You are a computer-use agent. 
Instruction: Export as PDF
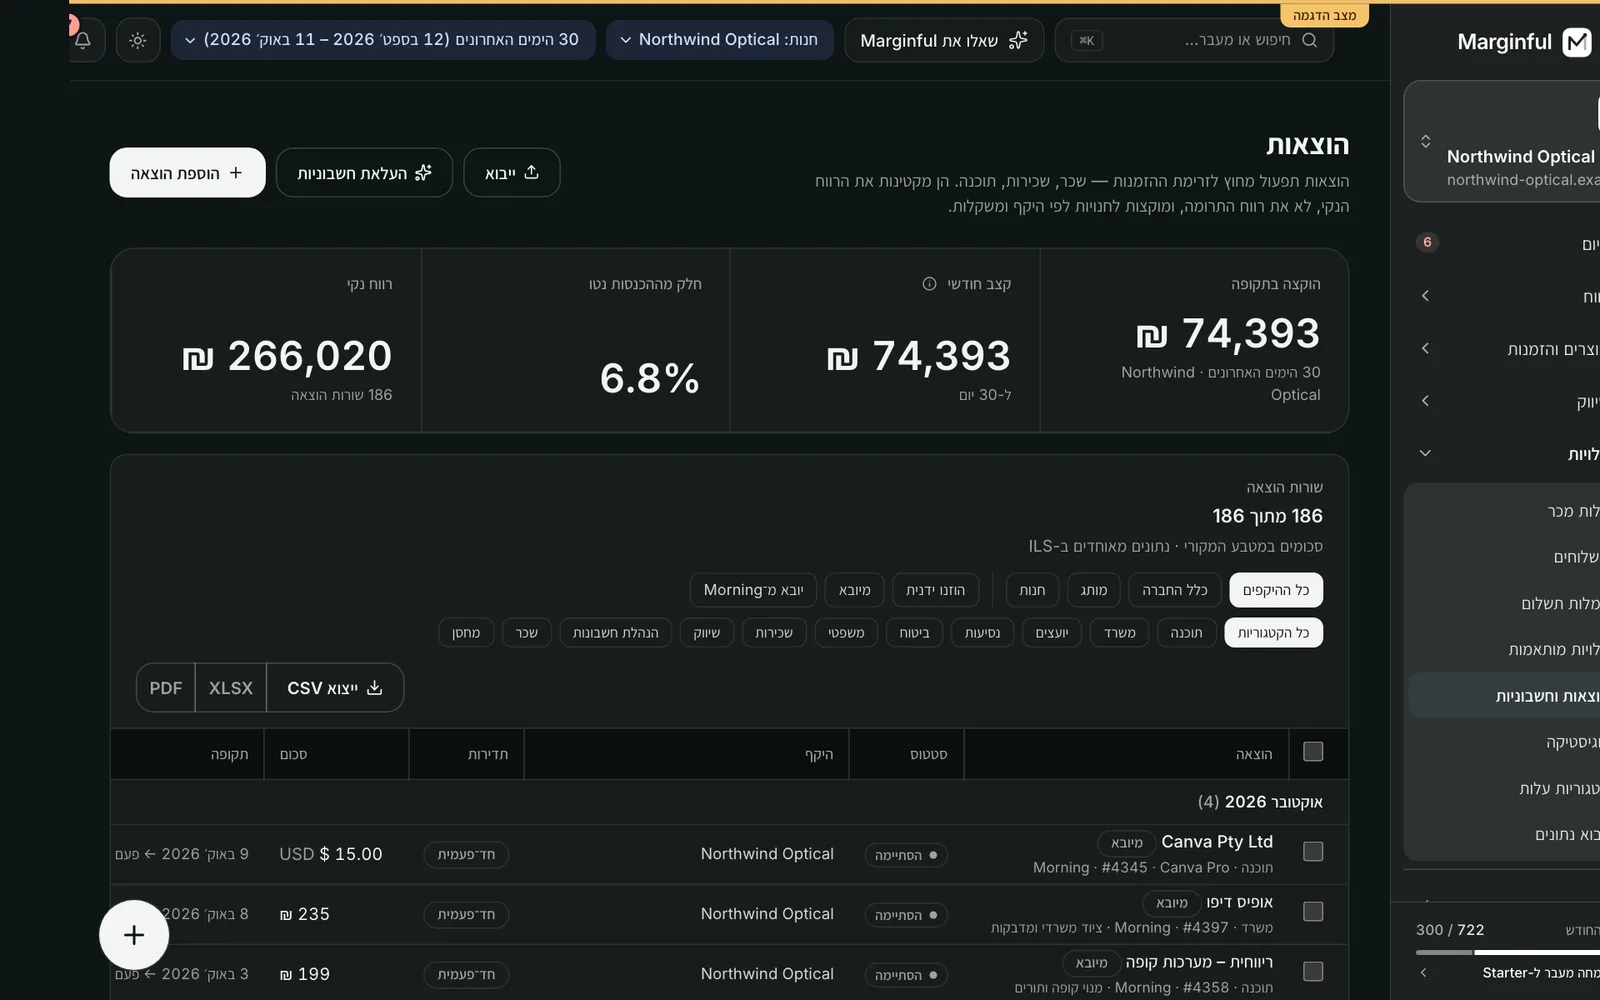coord(166,688)
